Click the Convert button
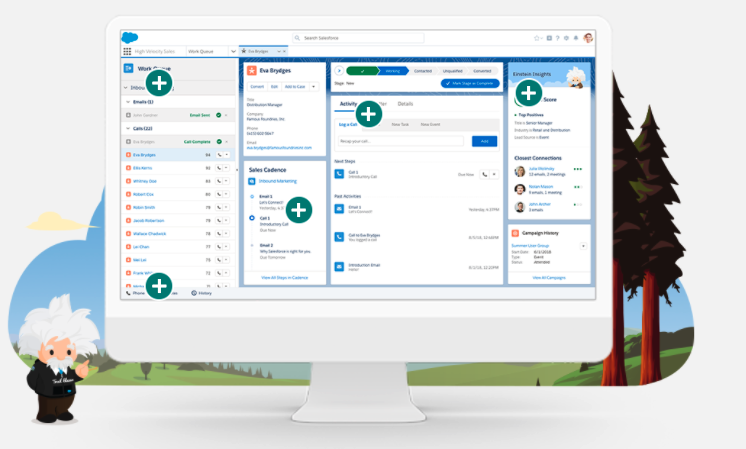This screenshot has height=449, width=746. coord(257,87)
